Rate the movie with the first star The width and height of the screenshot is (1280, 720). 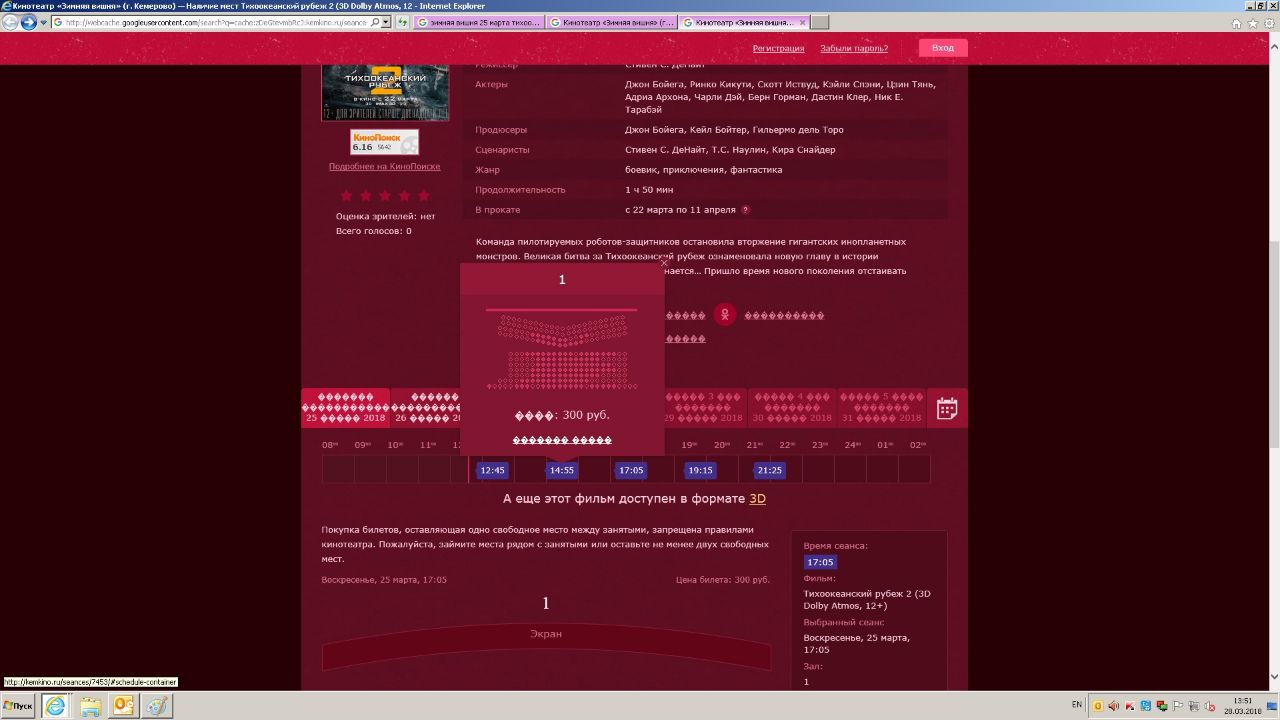(x=347, y=196)
